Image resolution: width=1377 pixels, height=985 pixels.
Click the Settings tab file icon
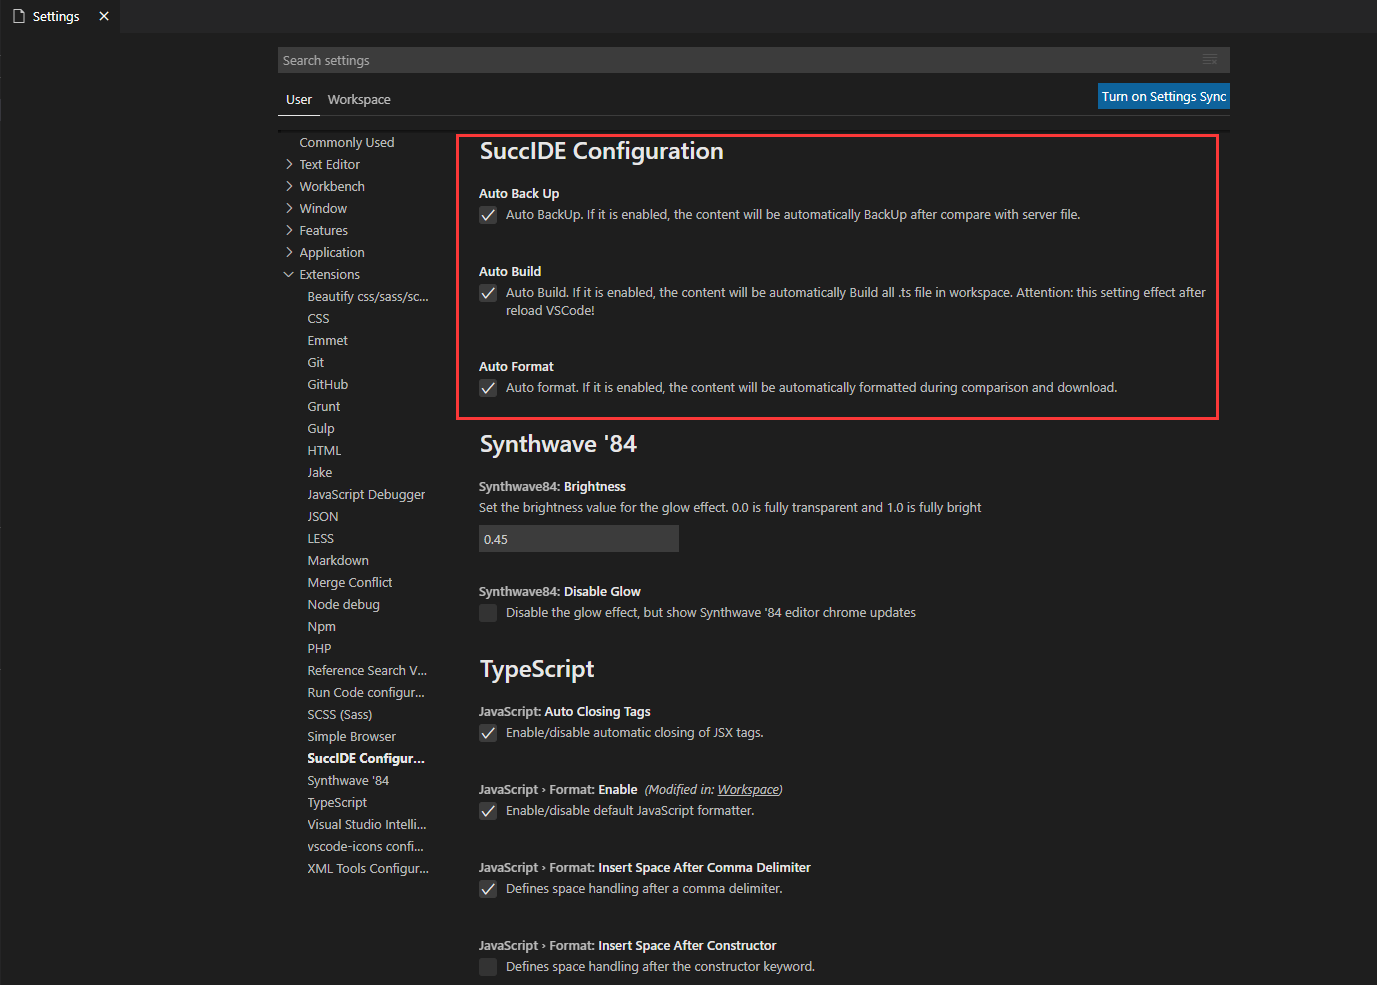pos(18,16)
